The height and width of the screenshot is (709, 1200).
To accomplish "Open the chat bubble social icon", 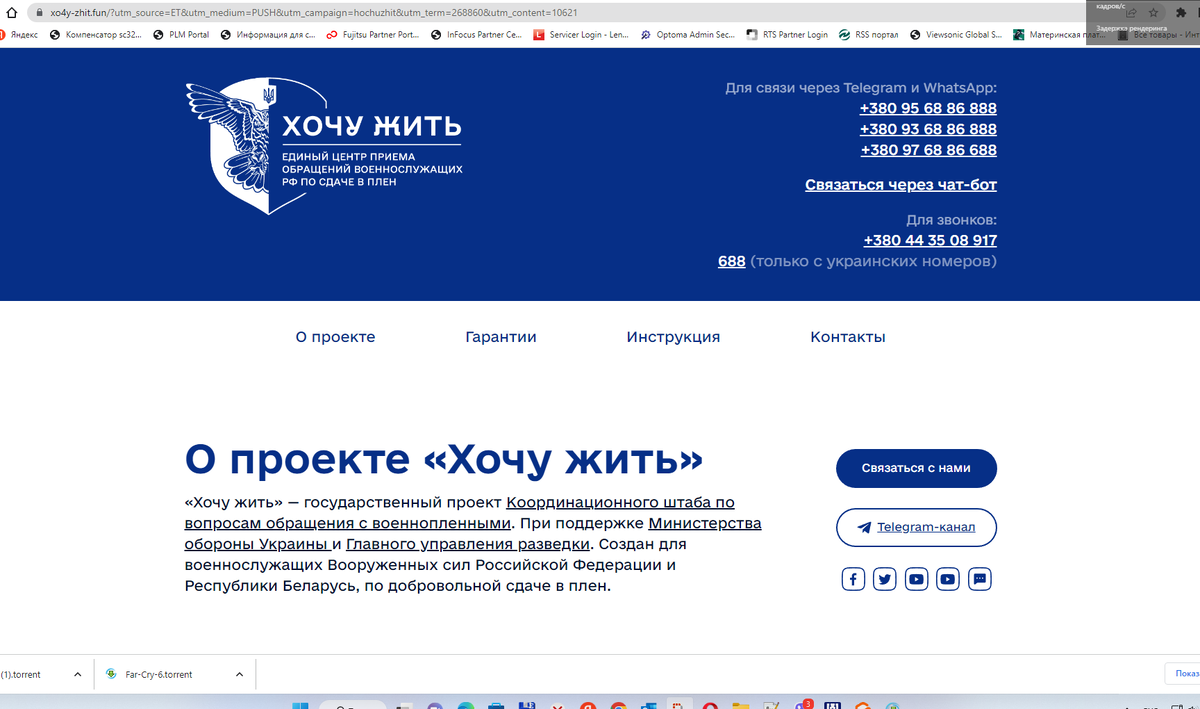I will [x=980, y=579].
